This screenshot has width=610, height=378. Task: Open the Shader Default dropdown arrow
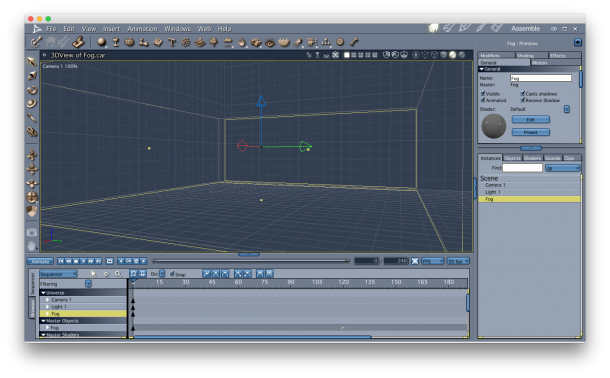pos(567,109)
